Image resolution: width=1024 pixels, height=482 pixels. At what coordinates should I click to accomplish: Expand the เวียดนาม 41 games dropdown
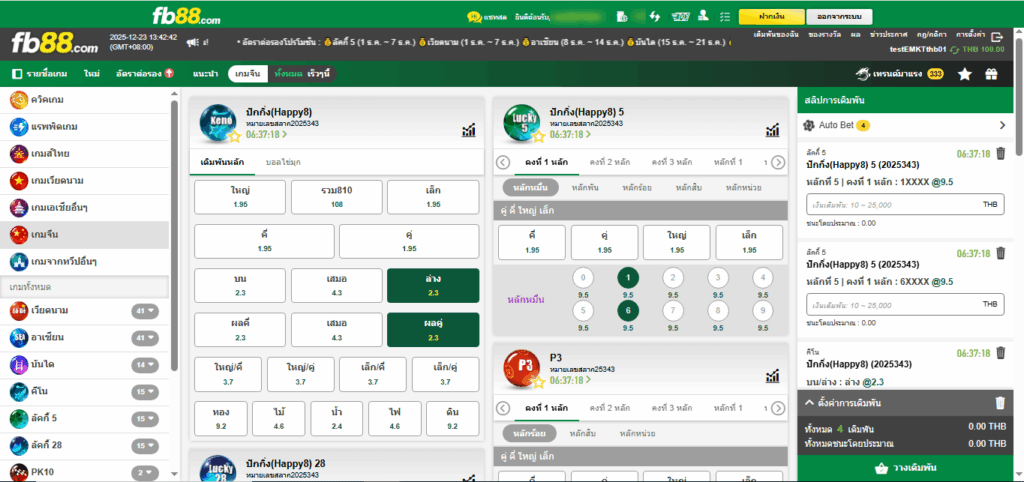[145, 311]
